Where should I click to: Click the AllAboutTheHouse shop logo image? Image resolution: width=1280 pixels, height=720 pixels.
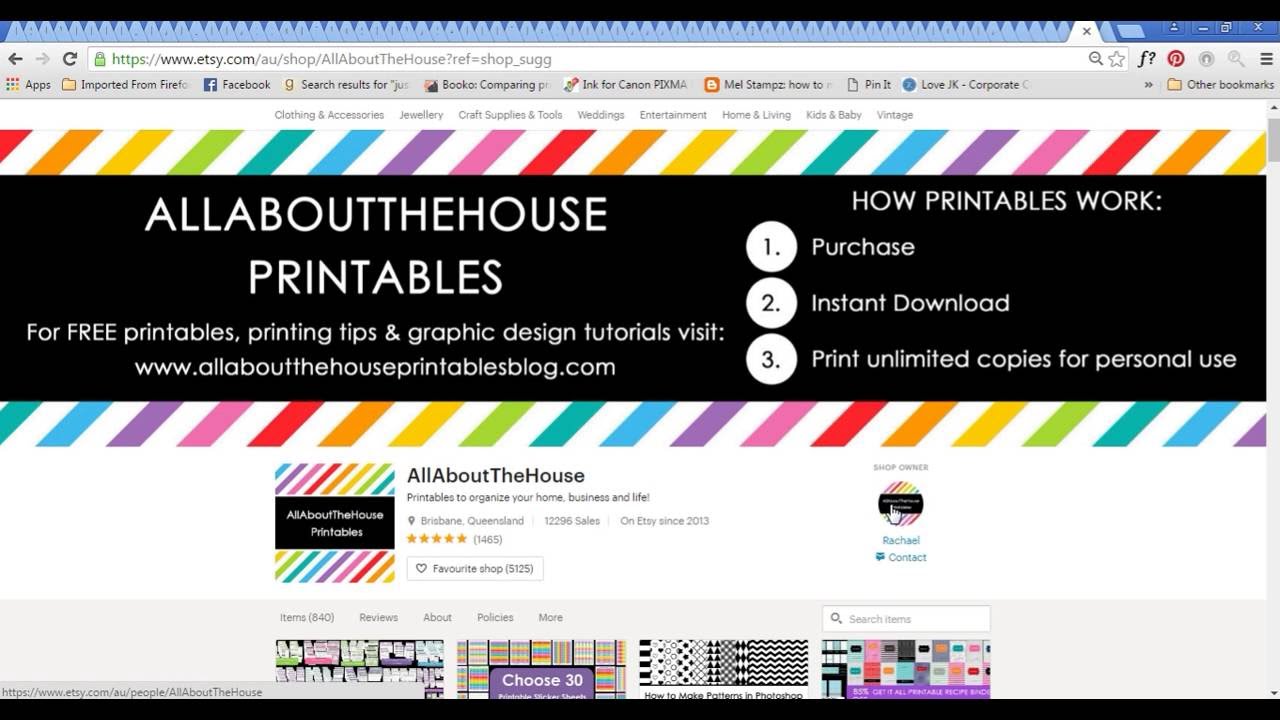tap(335, 523)
